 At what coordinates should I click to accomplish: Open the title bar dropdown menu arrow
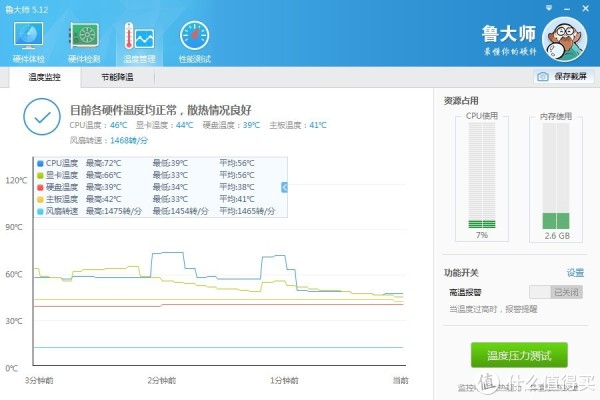coord(549,8)
